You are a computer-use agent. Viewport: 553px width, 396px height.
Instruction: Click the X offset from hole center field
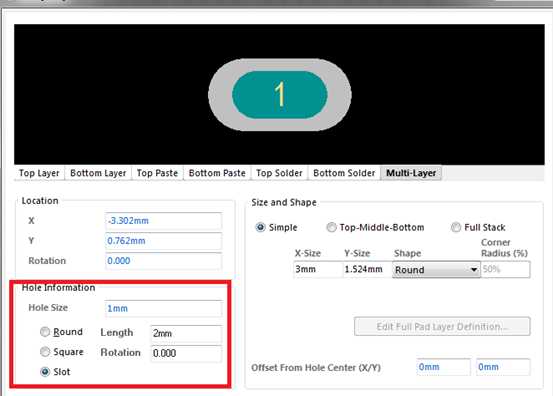[x=444, y=367]
